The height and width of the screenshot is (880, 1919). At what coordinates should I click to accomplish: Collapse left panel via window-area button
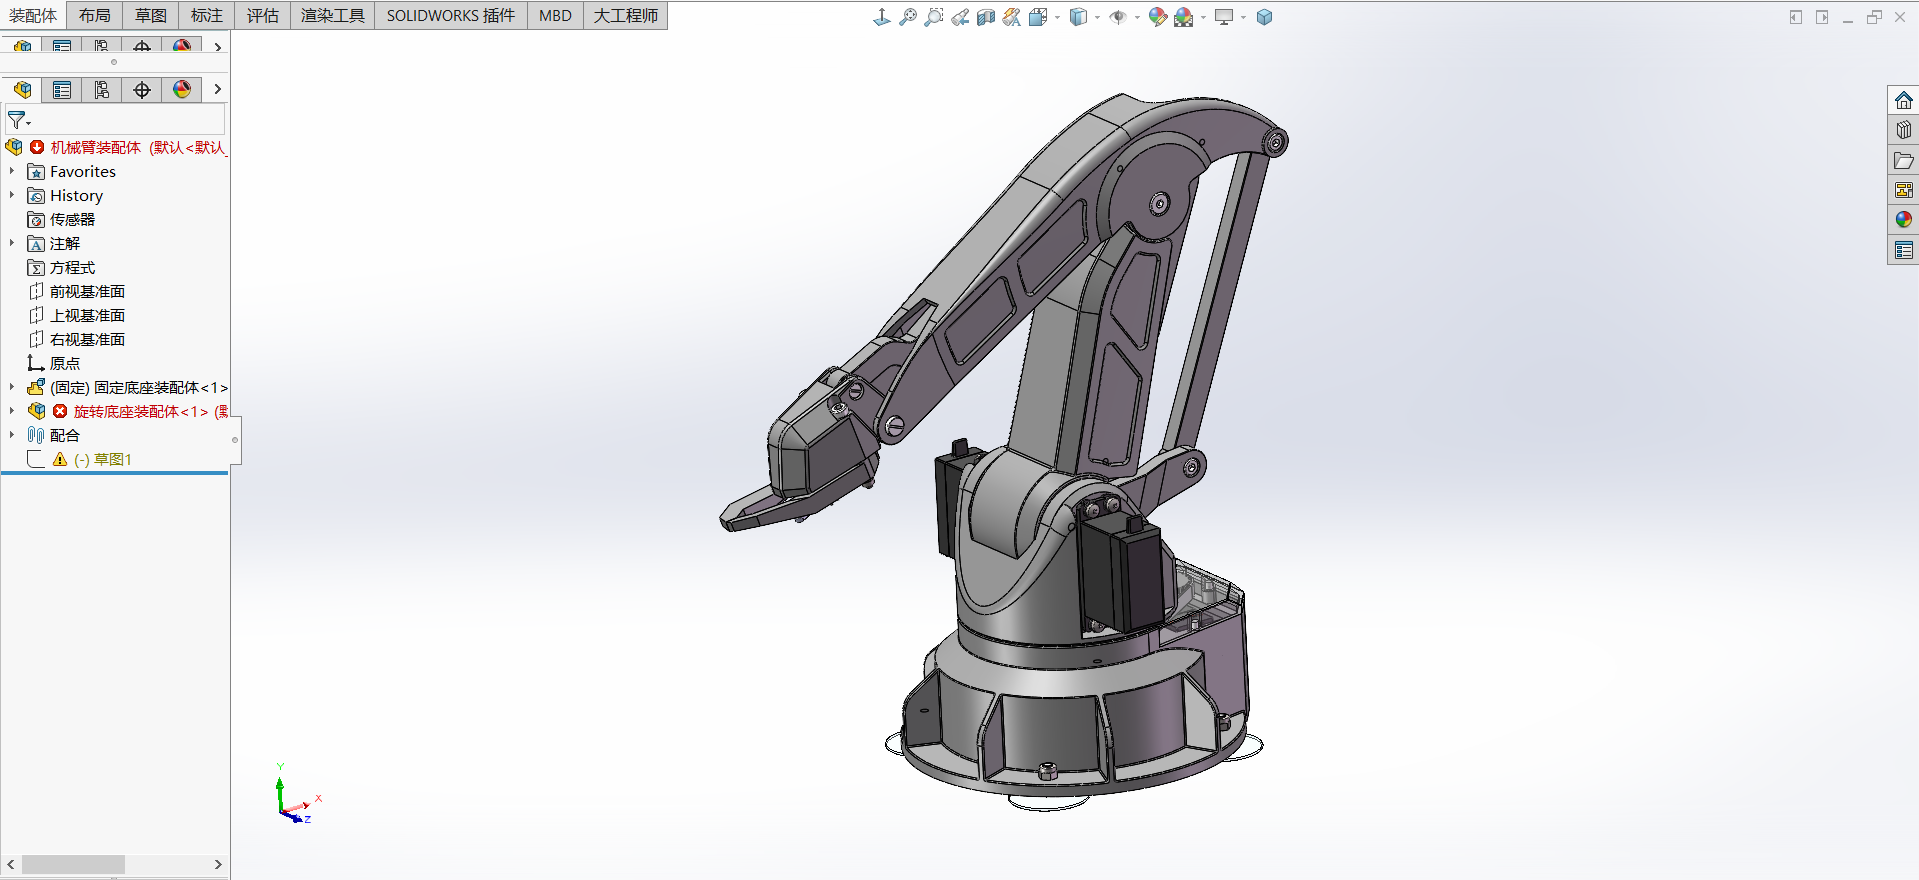tap(1796, 17)
